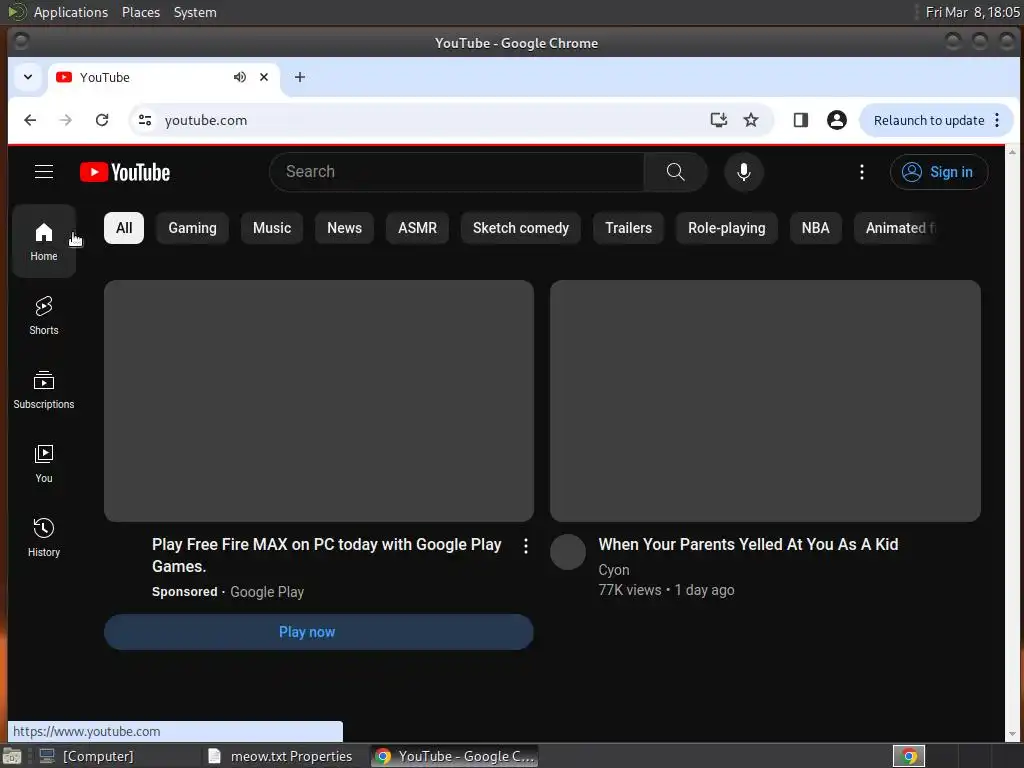Select the Sketch comedy filter chip

click(520, 228)
